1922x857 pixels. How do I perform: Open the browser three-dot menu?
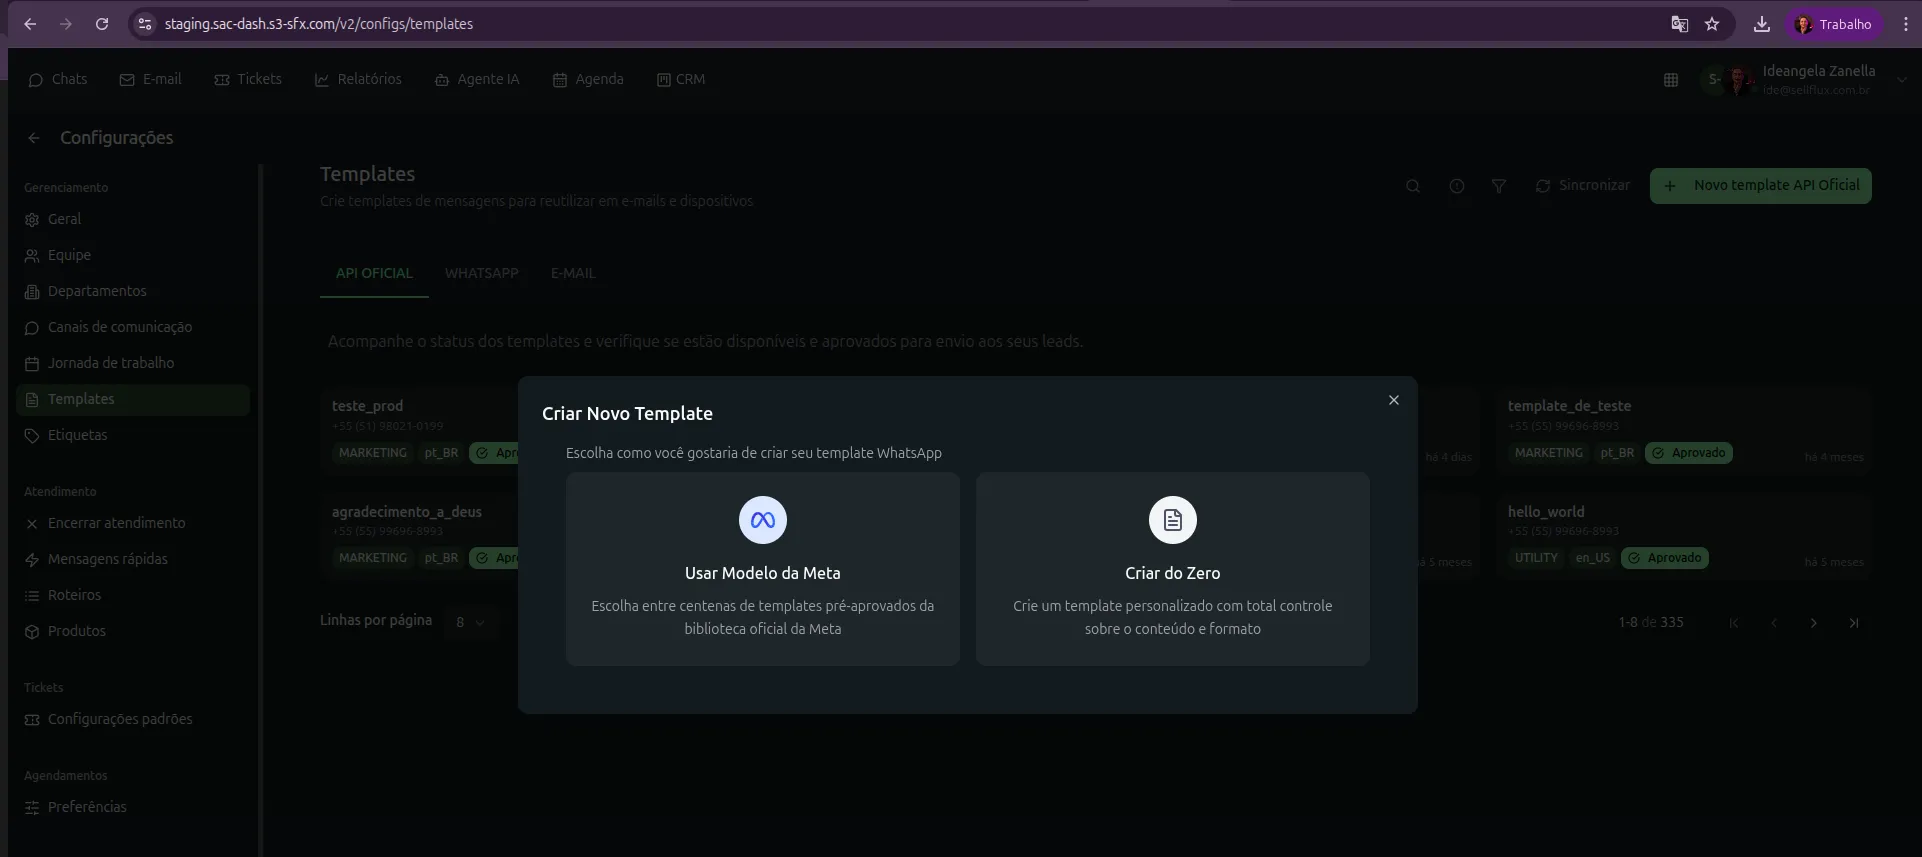click(x=1906, y=24)
